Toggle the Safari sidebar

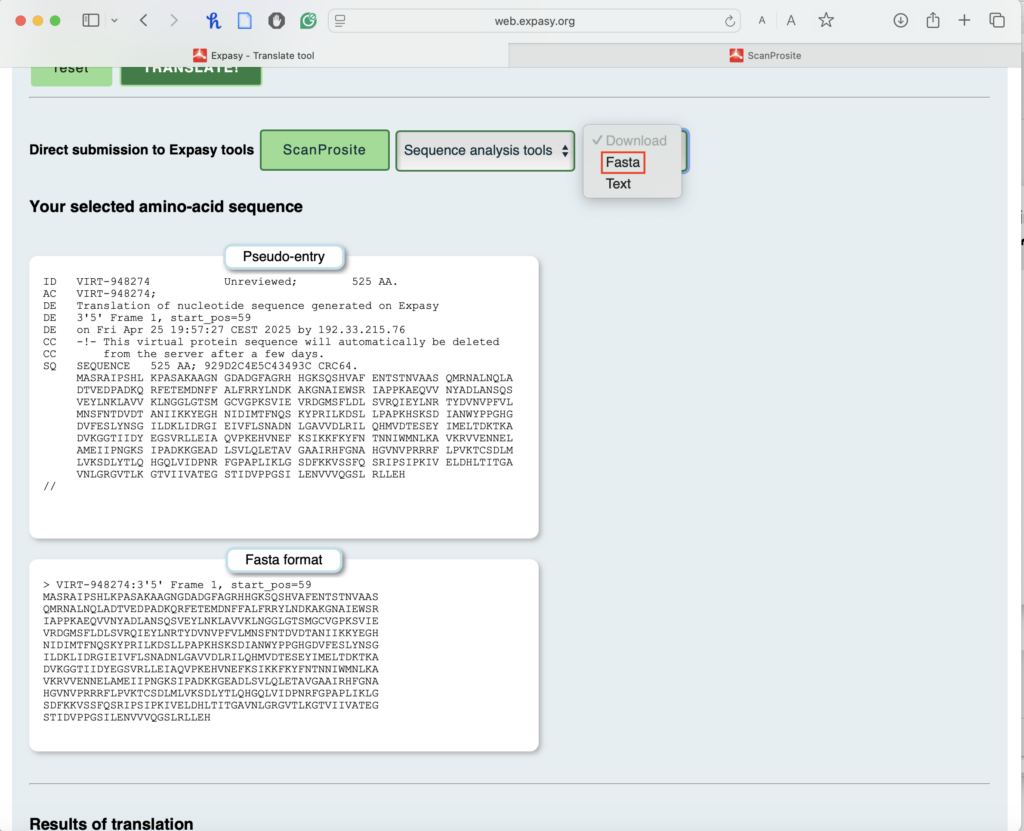pyautogui.click(x=91, y=20)
